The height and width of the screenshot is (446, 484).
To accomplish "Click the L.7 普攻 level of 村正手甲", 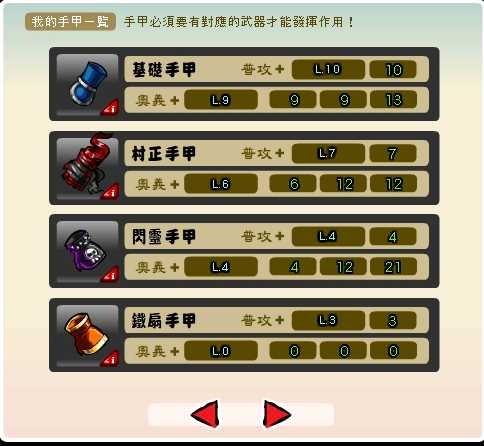I will point(328,153).
